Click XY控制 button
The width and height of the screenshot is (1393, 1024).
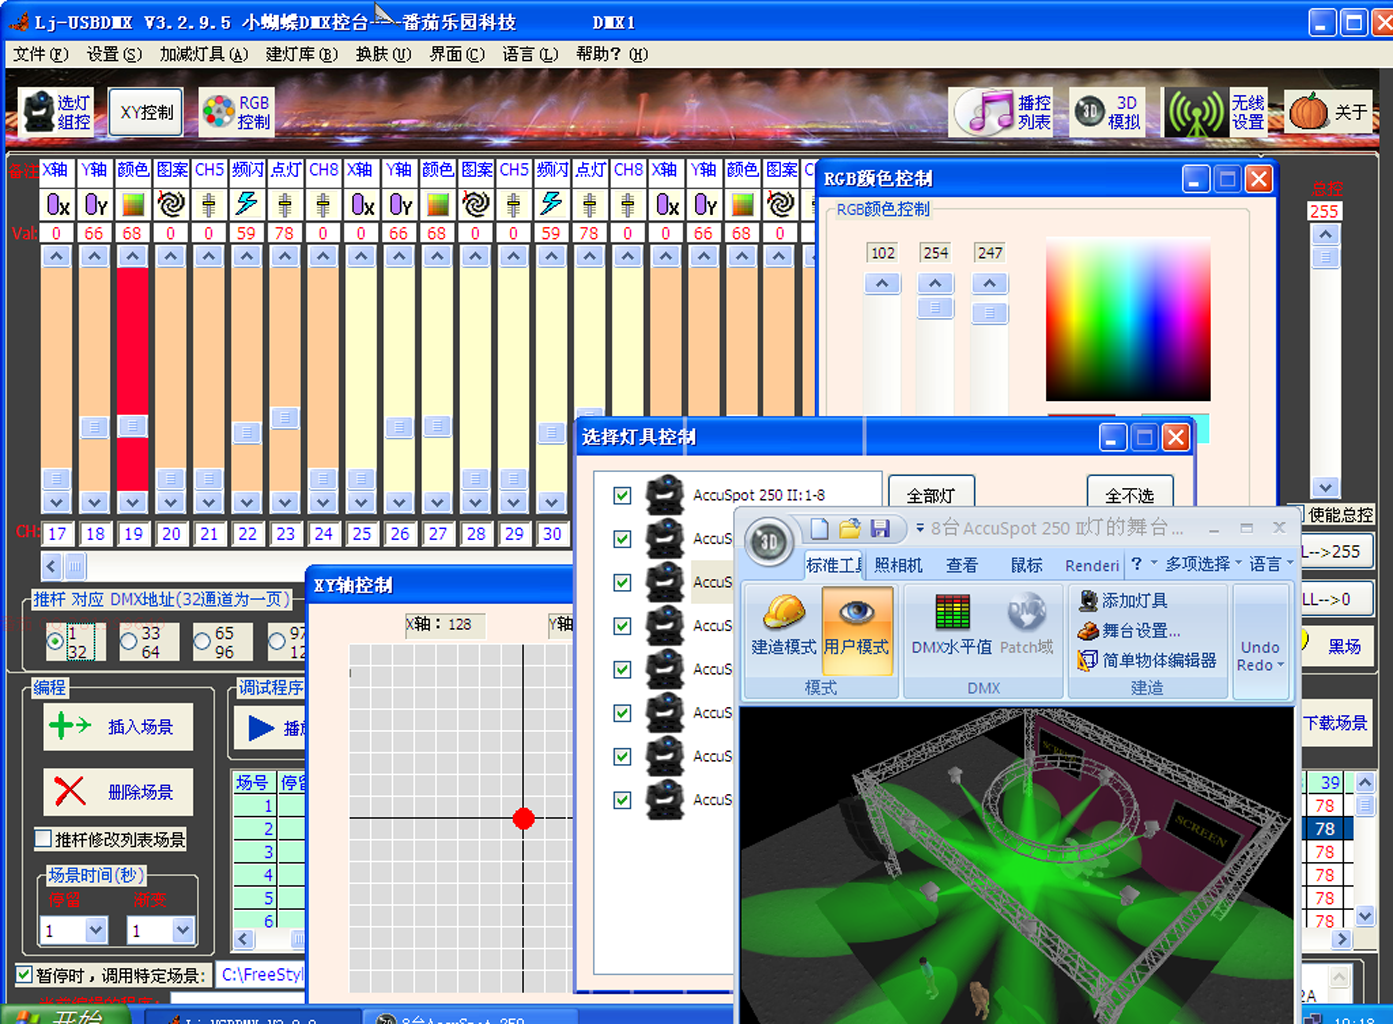click(x=146, y=112)
